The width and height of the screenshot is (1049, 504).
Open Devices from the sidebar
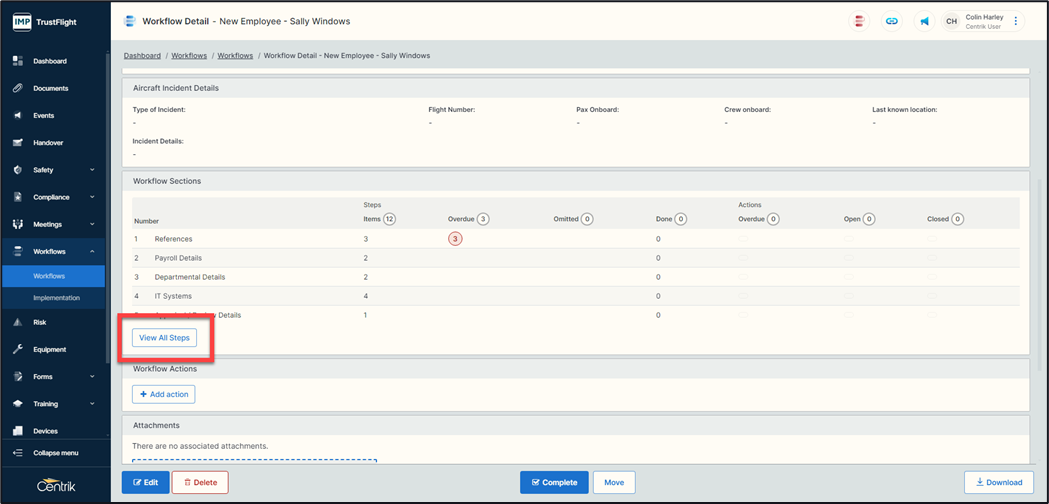coord(45,431)
